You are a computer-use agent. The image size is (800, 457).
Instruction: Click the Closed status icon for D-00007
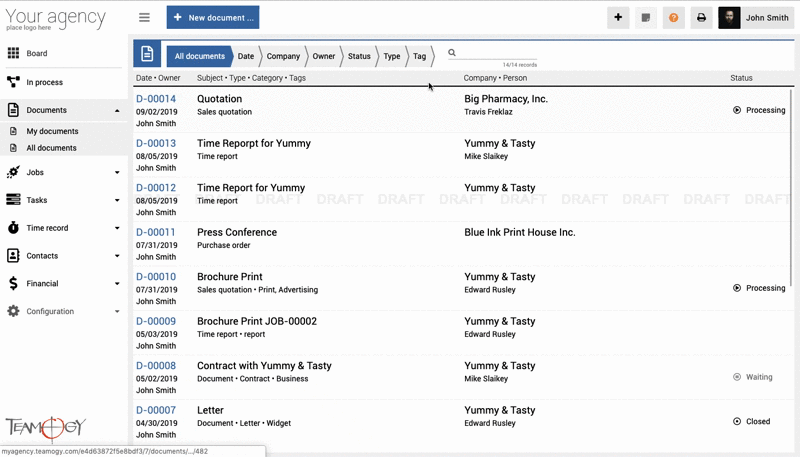click(737, 421)
